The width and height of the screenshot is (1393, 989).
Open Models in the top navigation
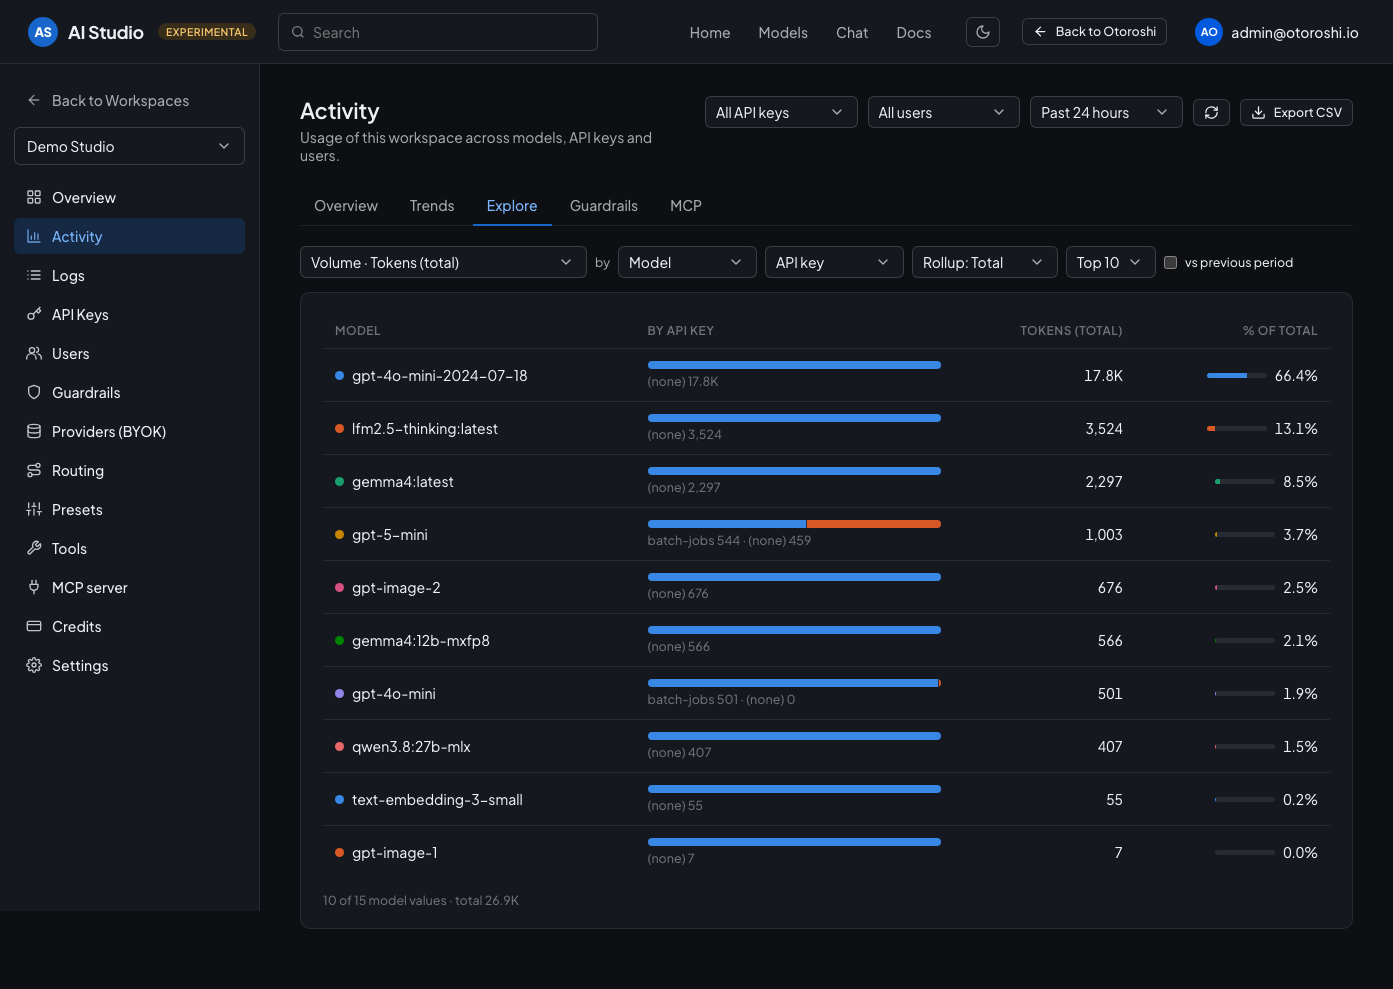click(x=783, y=32)
